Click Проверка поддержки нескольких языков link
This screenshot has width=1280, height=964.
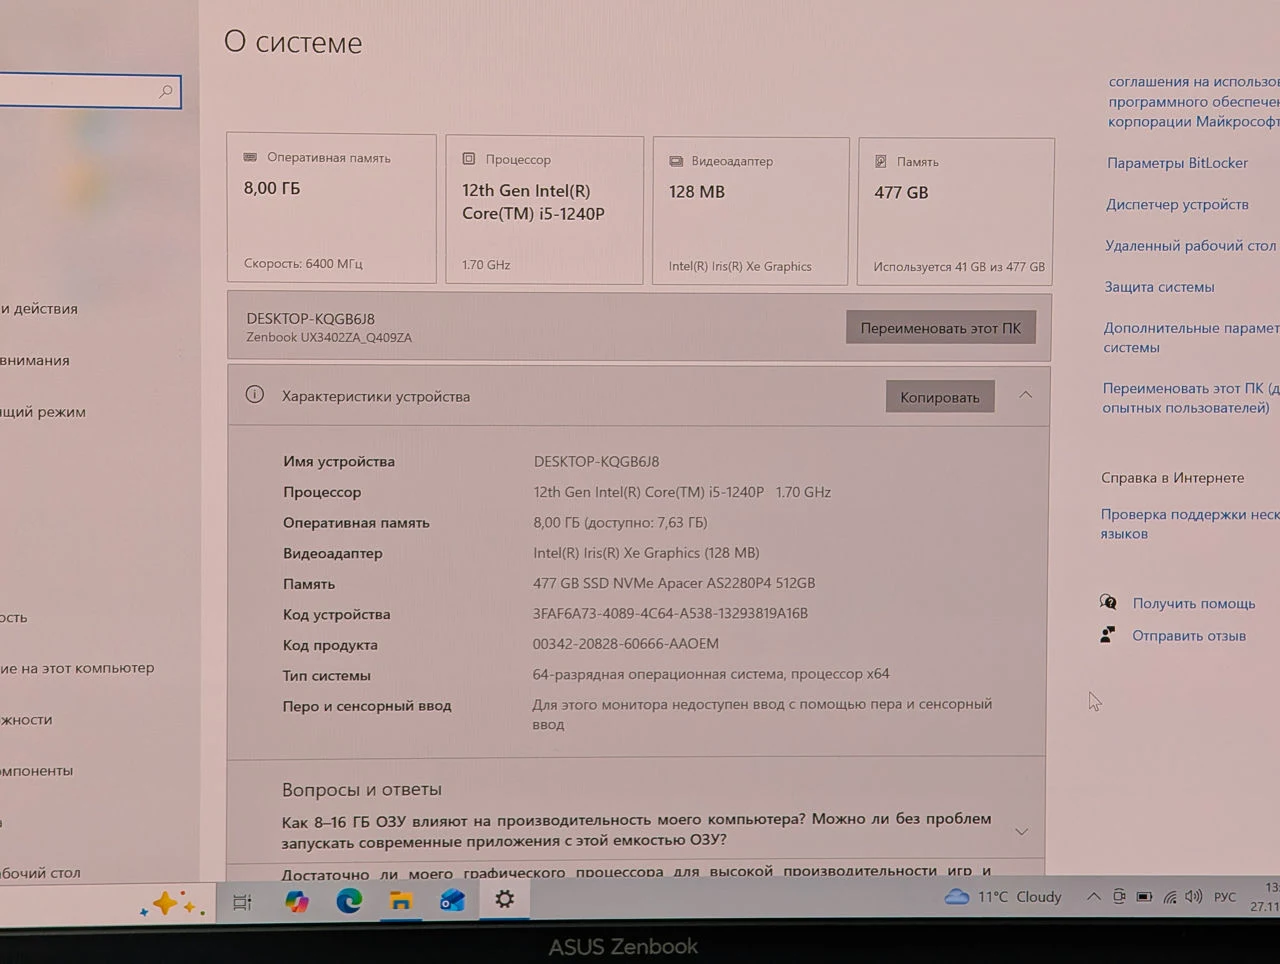[1190, 524]
